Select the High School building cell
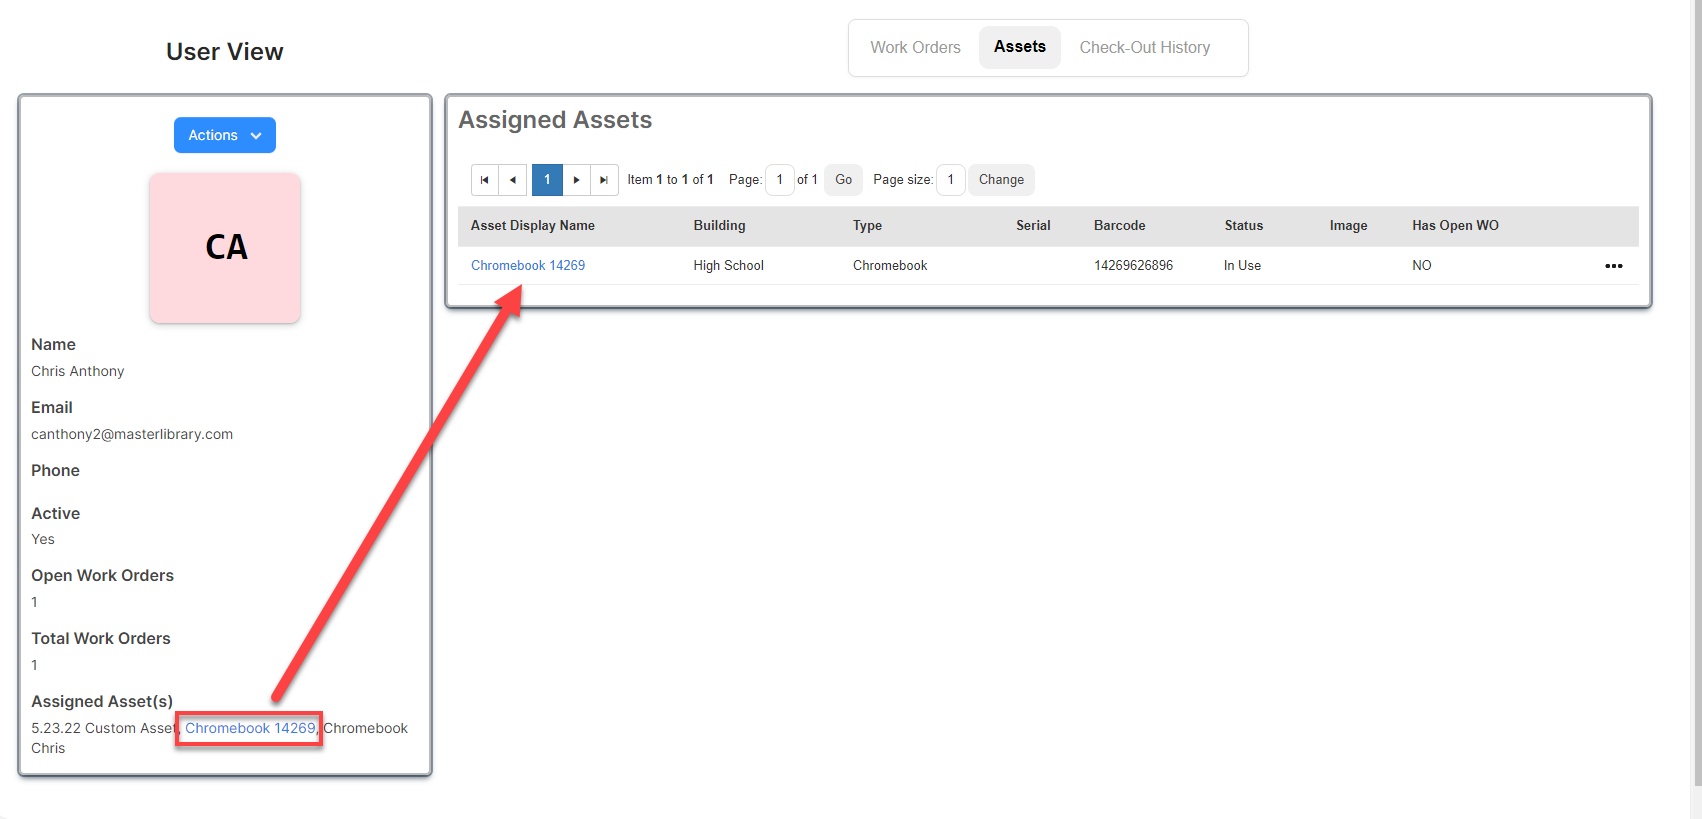The image size is (1702, 819). pyautogui.click(x=728, y=265)
